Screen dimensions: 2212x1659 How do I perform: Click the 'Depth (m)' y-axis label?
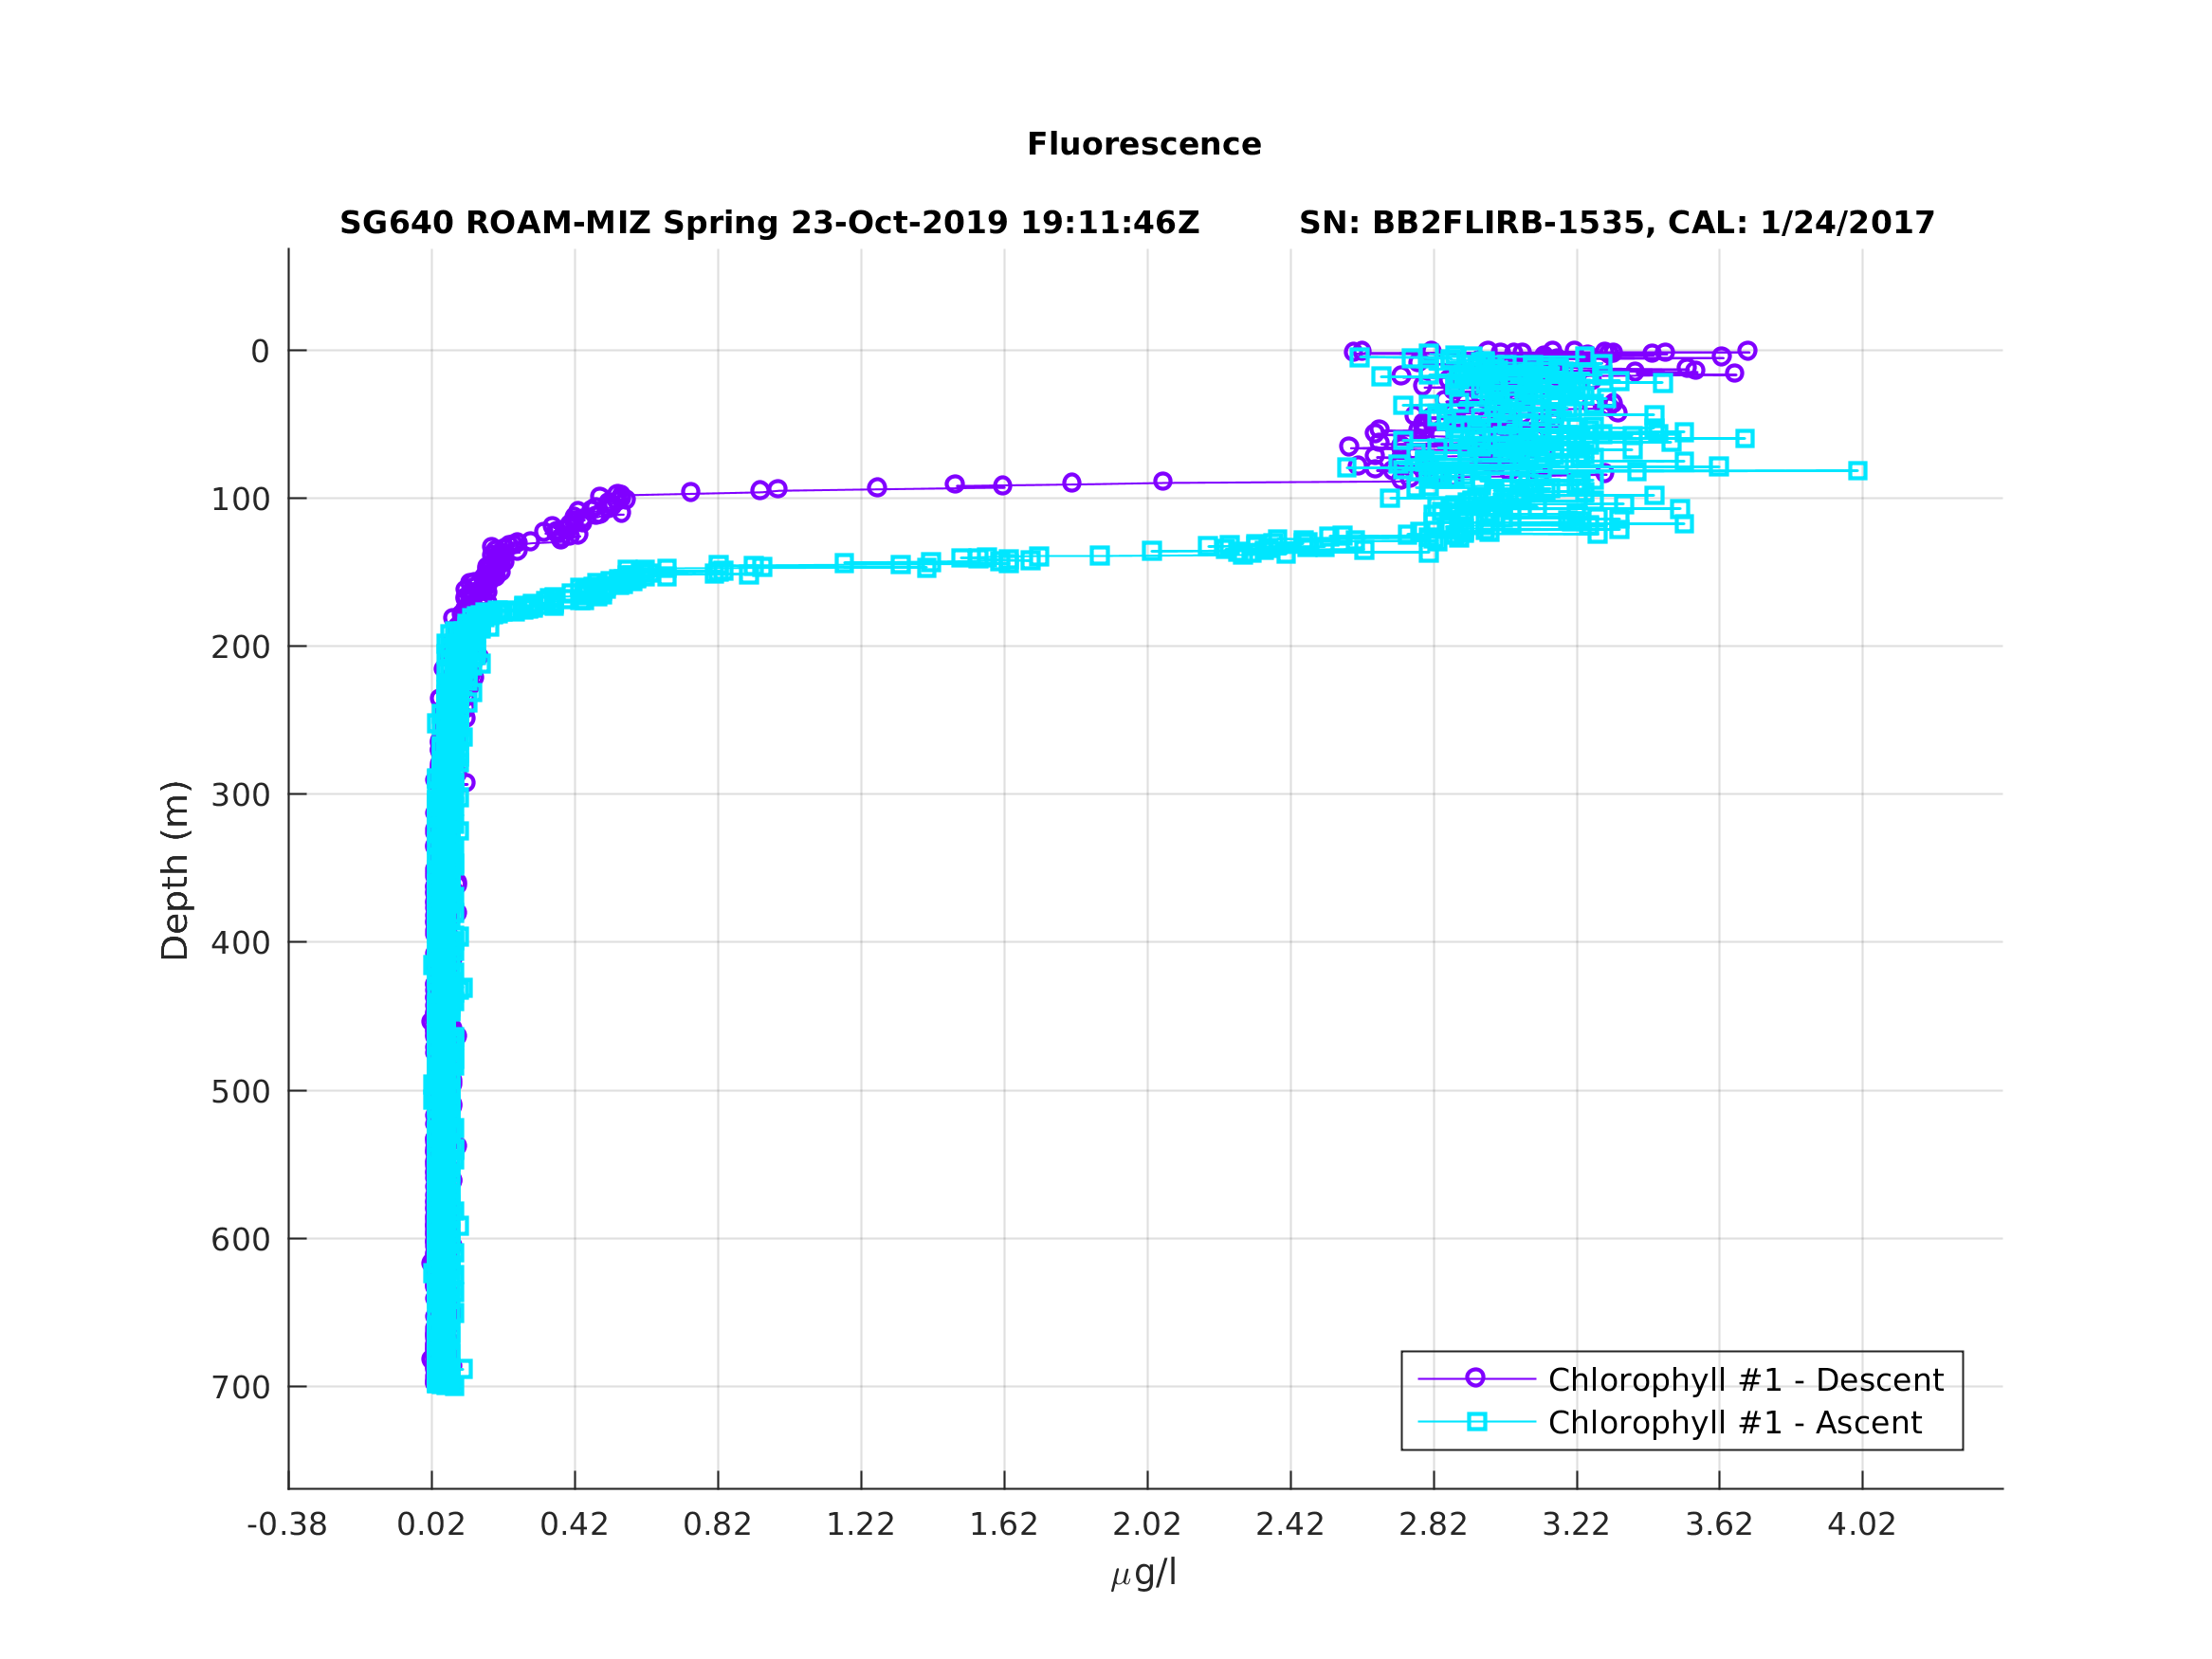[175, 870]
